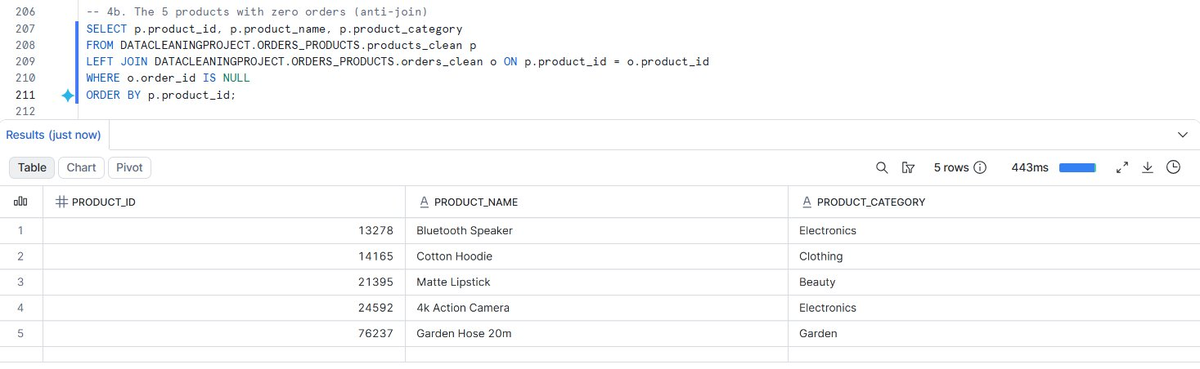Click the AI sparkle icon beside line 211

68,96
